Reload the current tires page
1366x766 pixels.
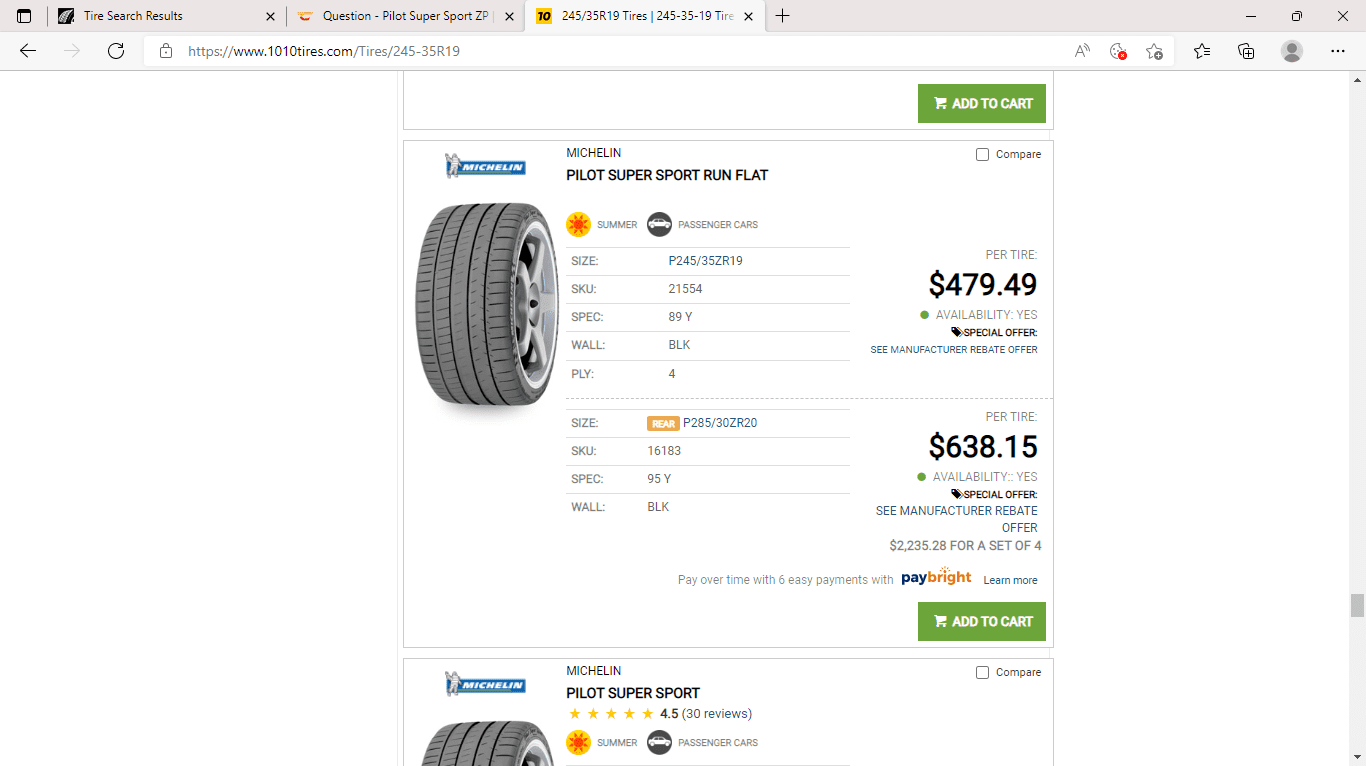(113, 51)
